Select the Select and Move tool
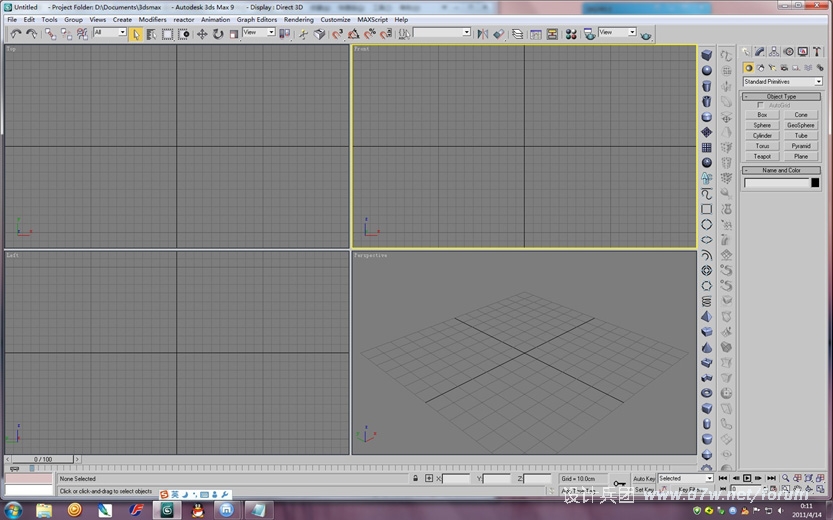Viewport: 833px width, 520px height. (202, 35)
